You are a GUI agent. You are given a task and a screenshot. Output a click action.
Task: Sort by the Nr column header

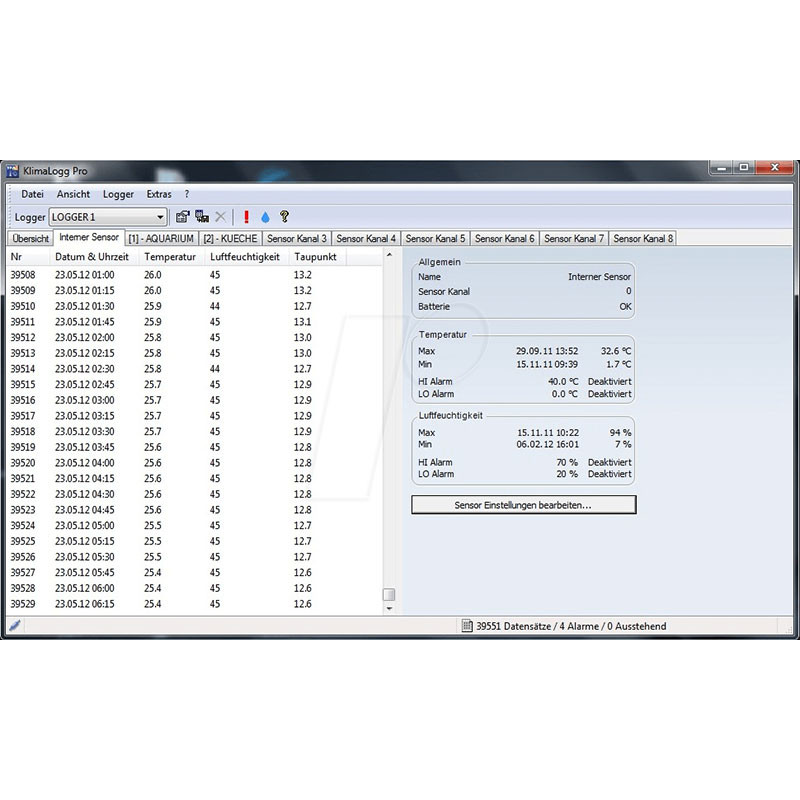pos(28,257)
